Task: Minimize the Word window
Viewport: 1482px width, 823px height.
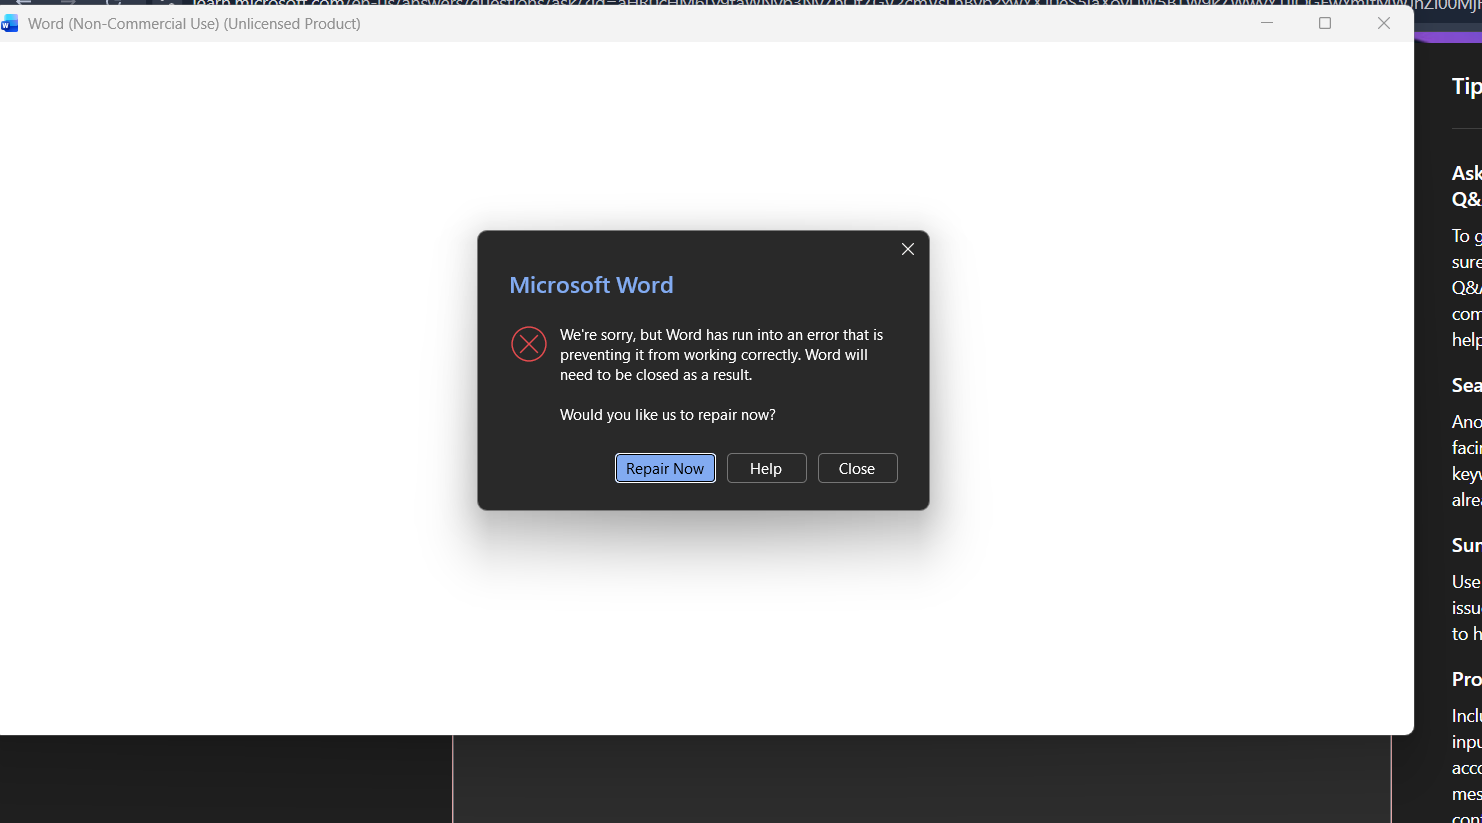Action: click(1267, 23)
